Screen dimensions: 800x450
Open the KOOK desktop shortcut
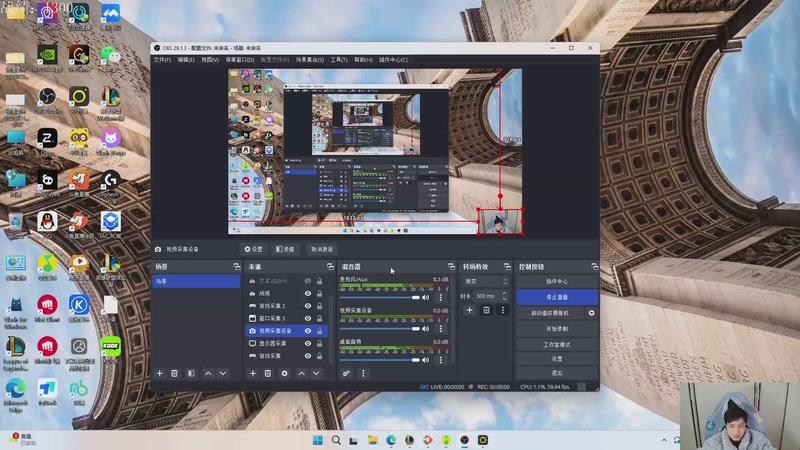[110, 349]
